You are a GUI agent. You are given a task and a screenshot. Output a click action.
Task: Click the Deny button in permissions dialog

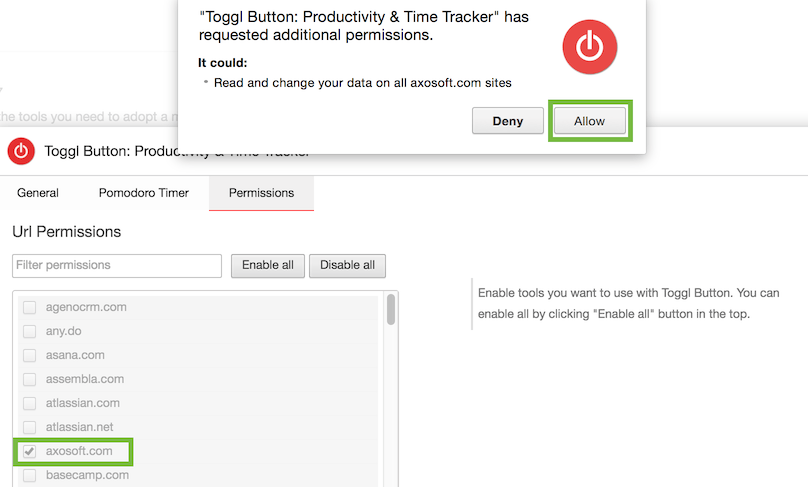[508, 121]
